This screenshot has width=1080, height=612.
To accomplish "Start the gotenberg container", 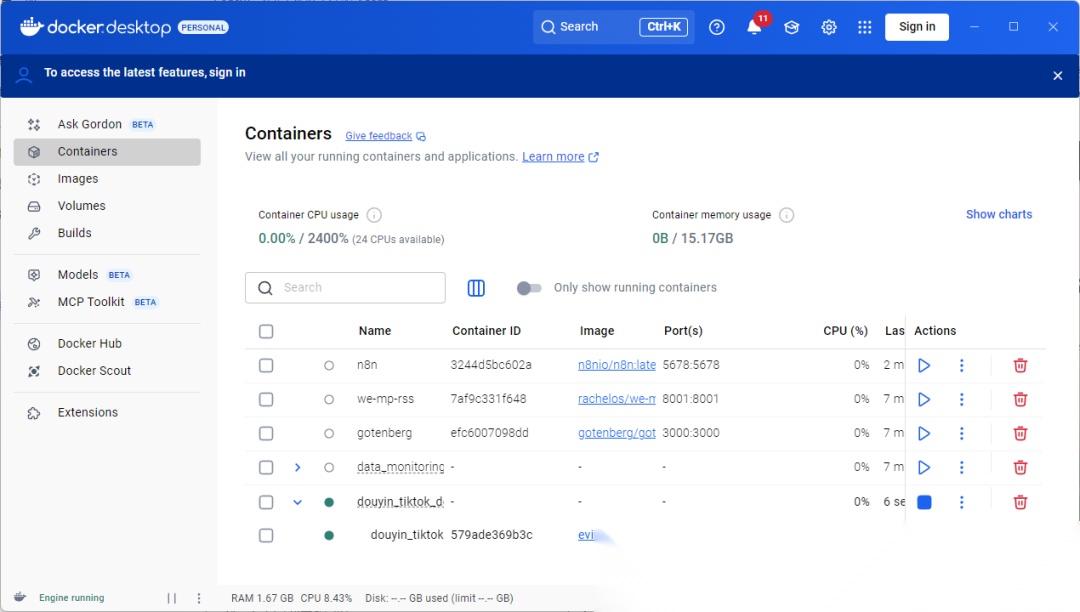I will tap(924, 433).
